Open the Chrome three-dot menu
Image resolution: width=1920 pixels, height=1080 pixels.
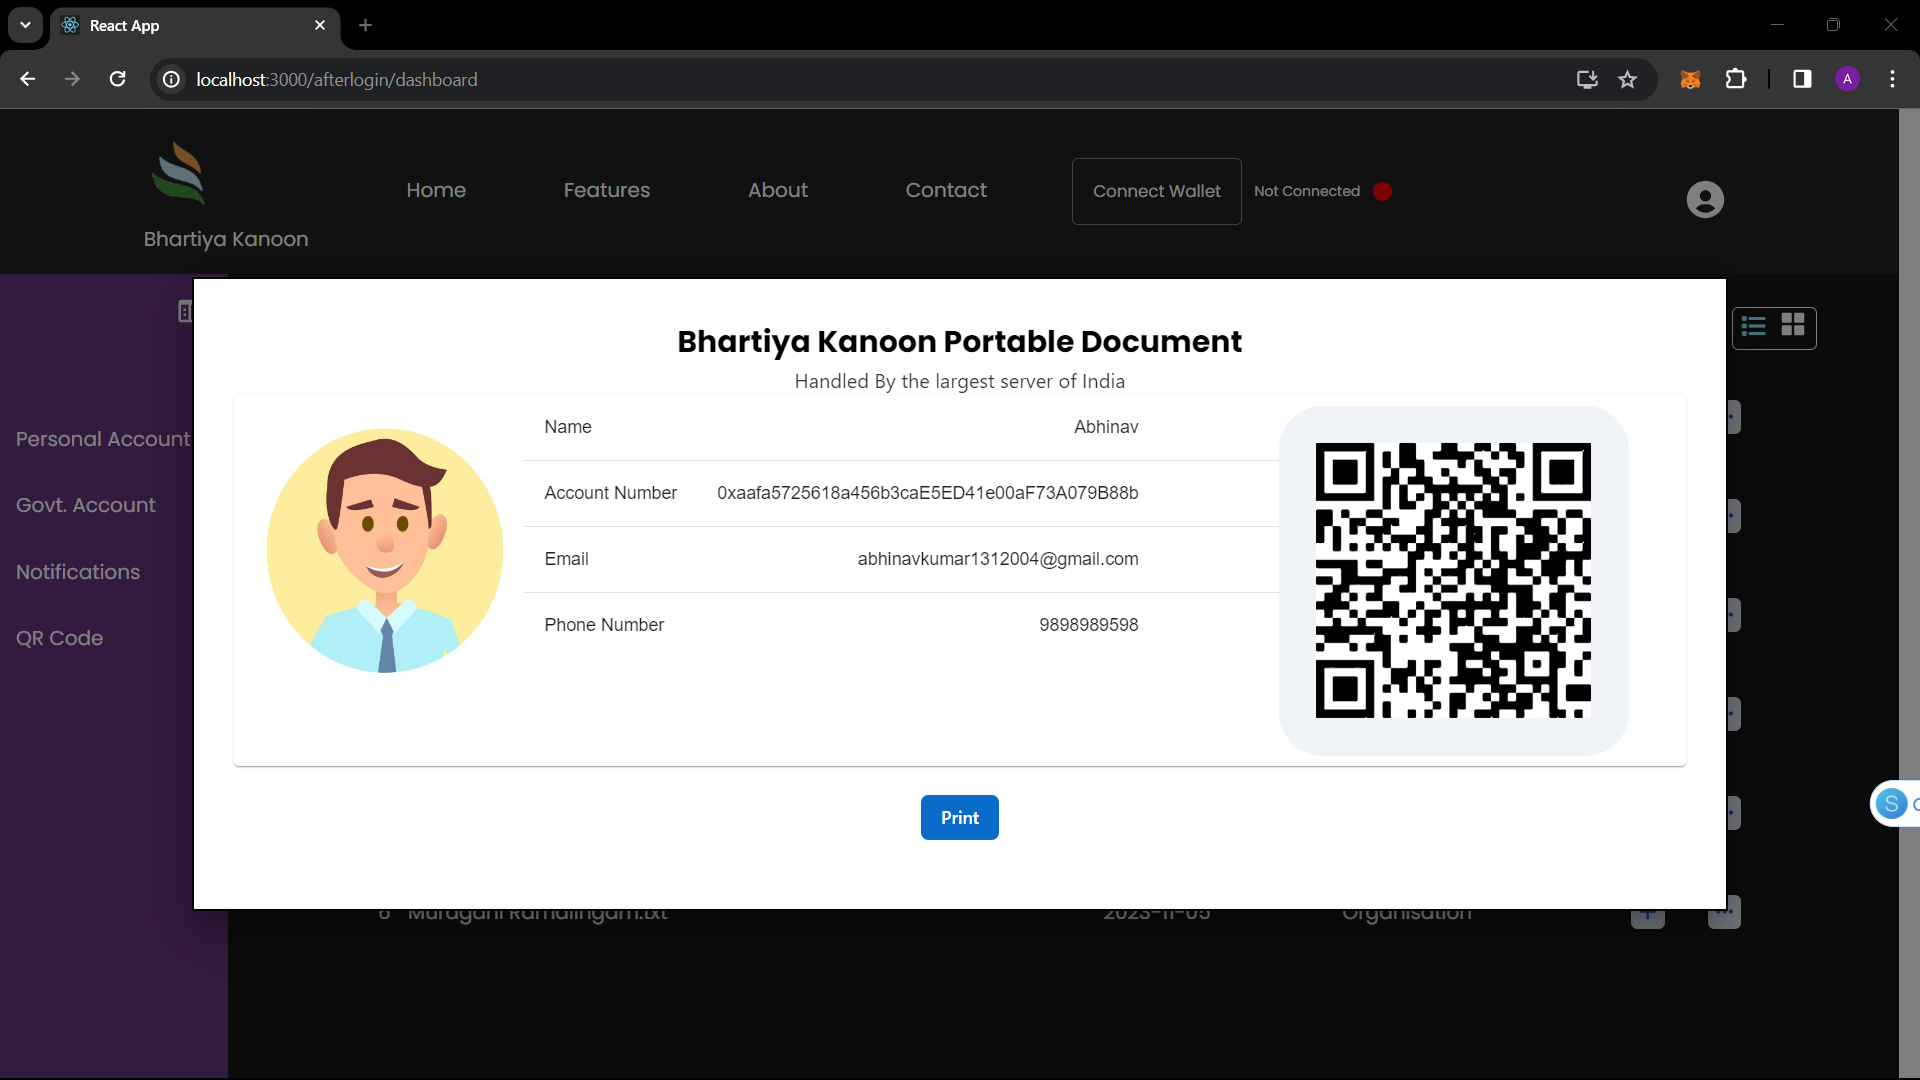[x=1893, y=79]
